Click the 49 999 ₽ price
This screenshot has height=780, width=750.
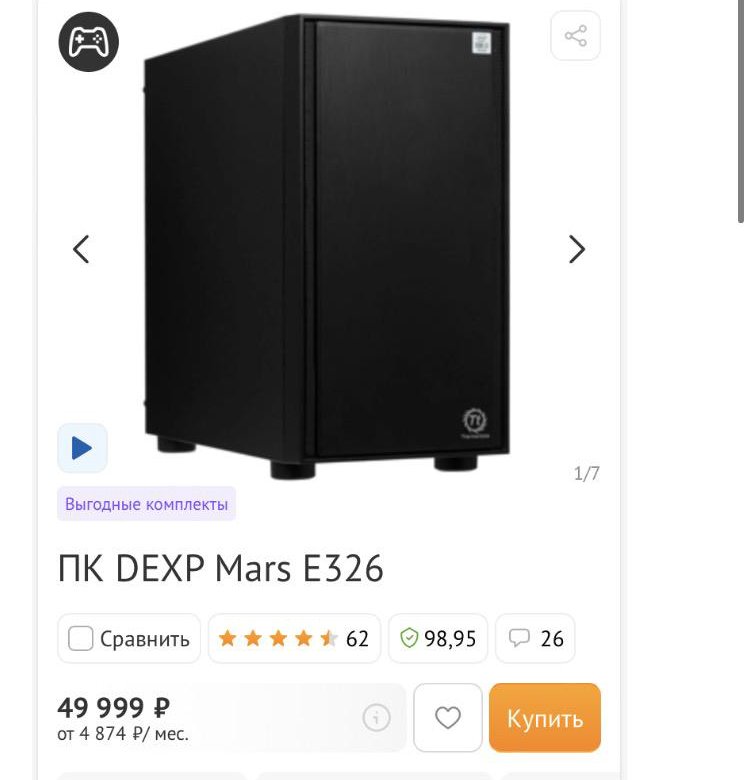click(113, 707)
